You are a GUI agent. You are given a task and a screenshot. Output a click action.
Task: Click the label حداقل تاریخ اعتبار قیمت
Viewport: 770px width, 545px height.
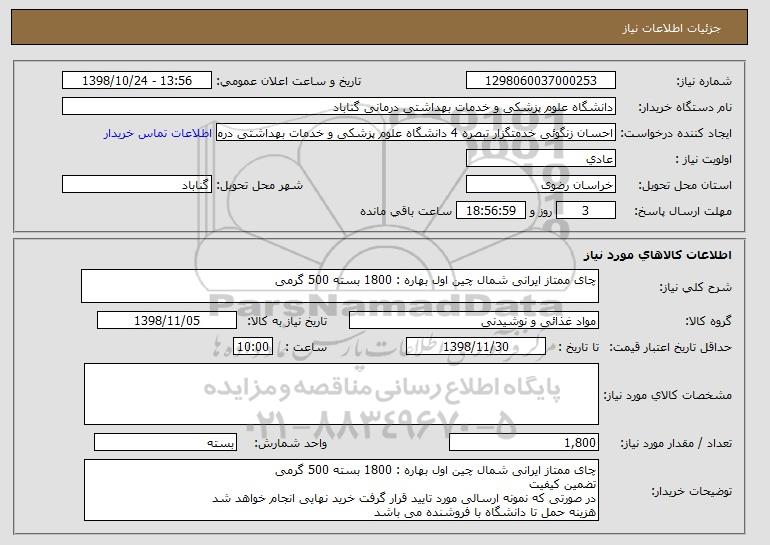coord(671,347)
